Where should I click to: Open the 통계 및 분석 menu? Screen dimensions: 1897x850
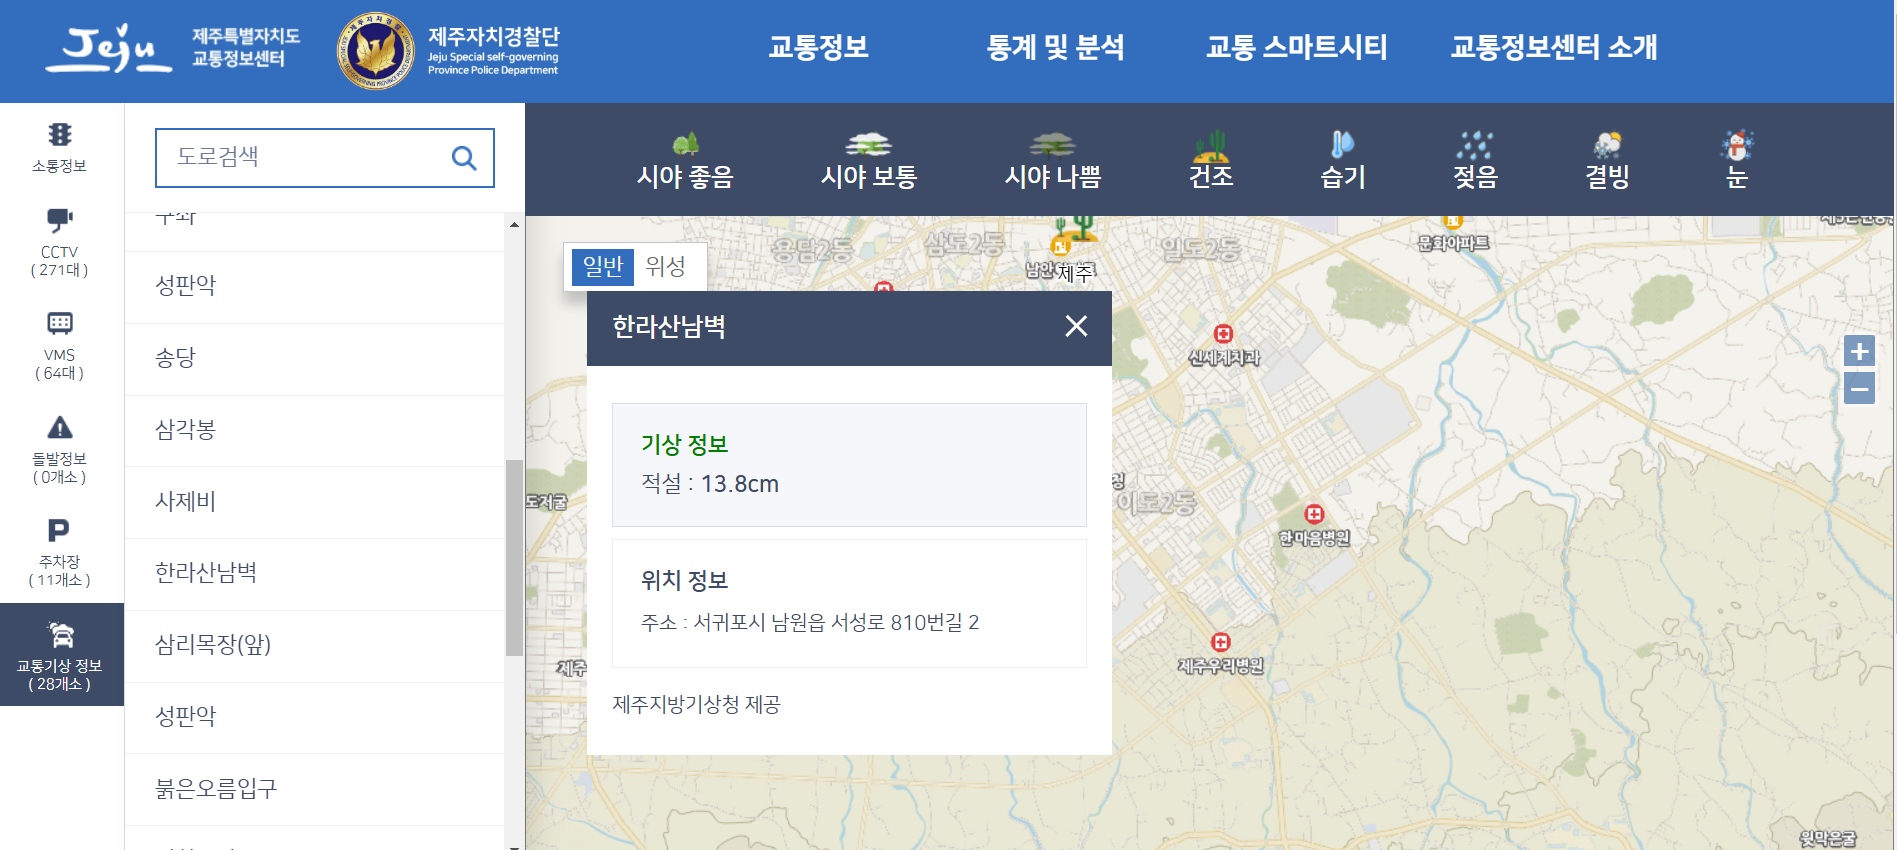pos(1055,47)
